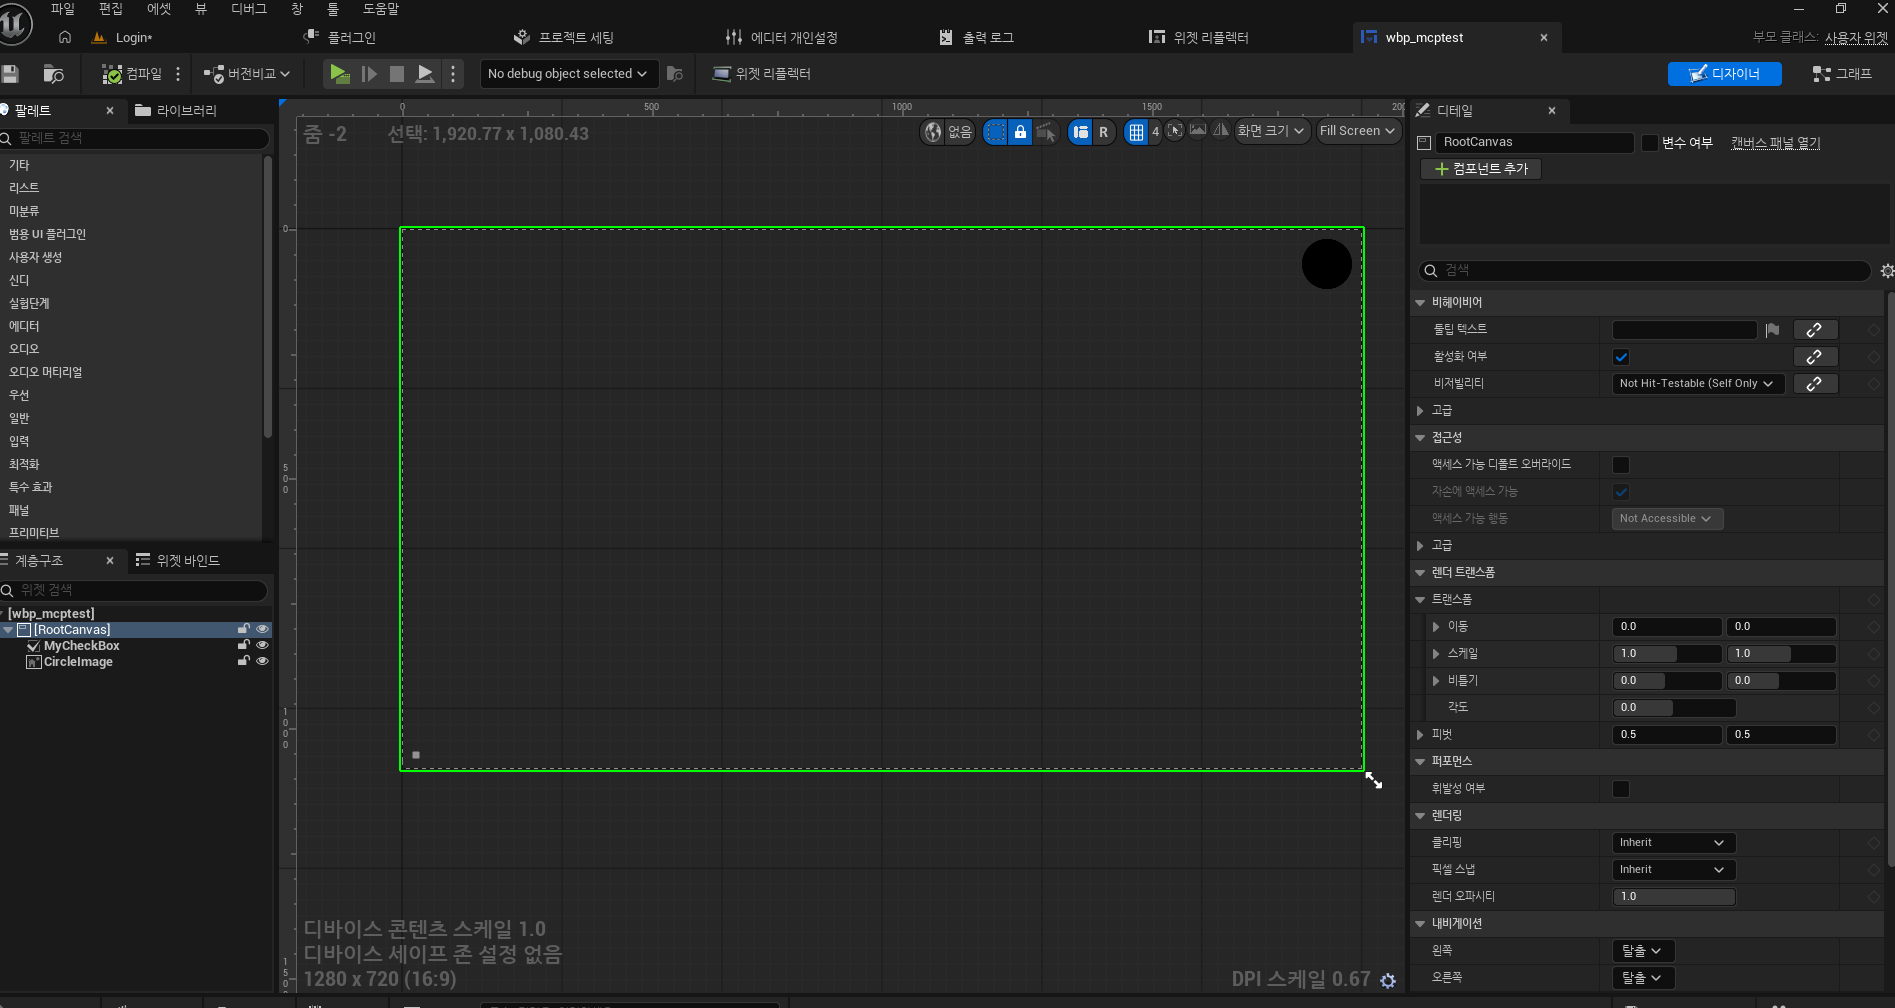The width and height of the screenshot is (1895, 1008).
Task: Click the bind link button for 비저빌리티
Action: coord(1815,384)
